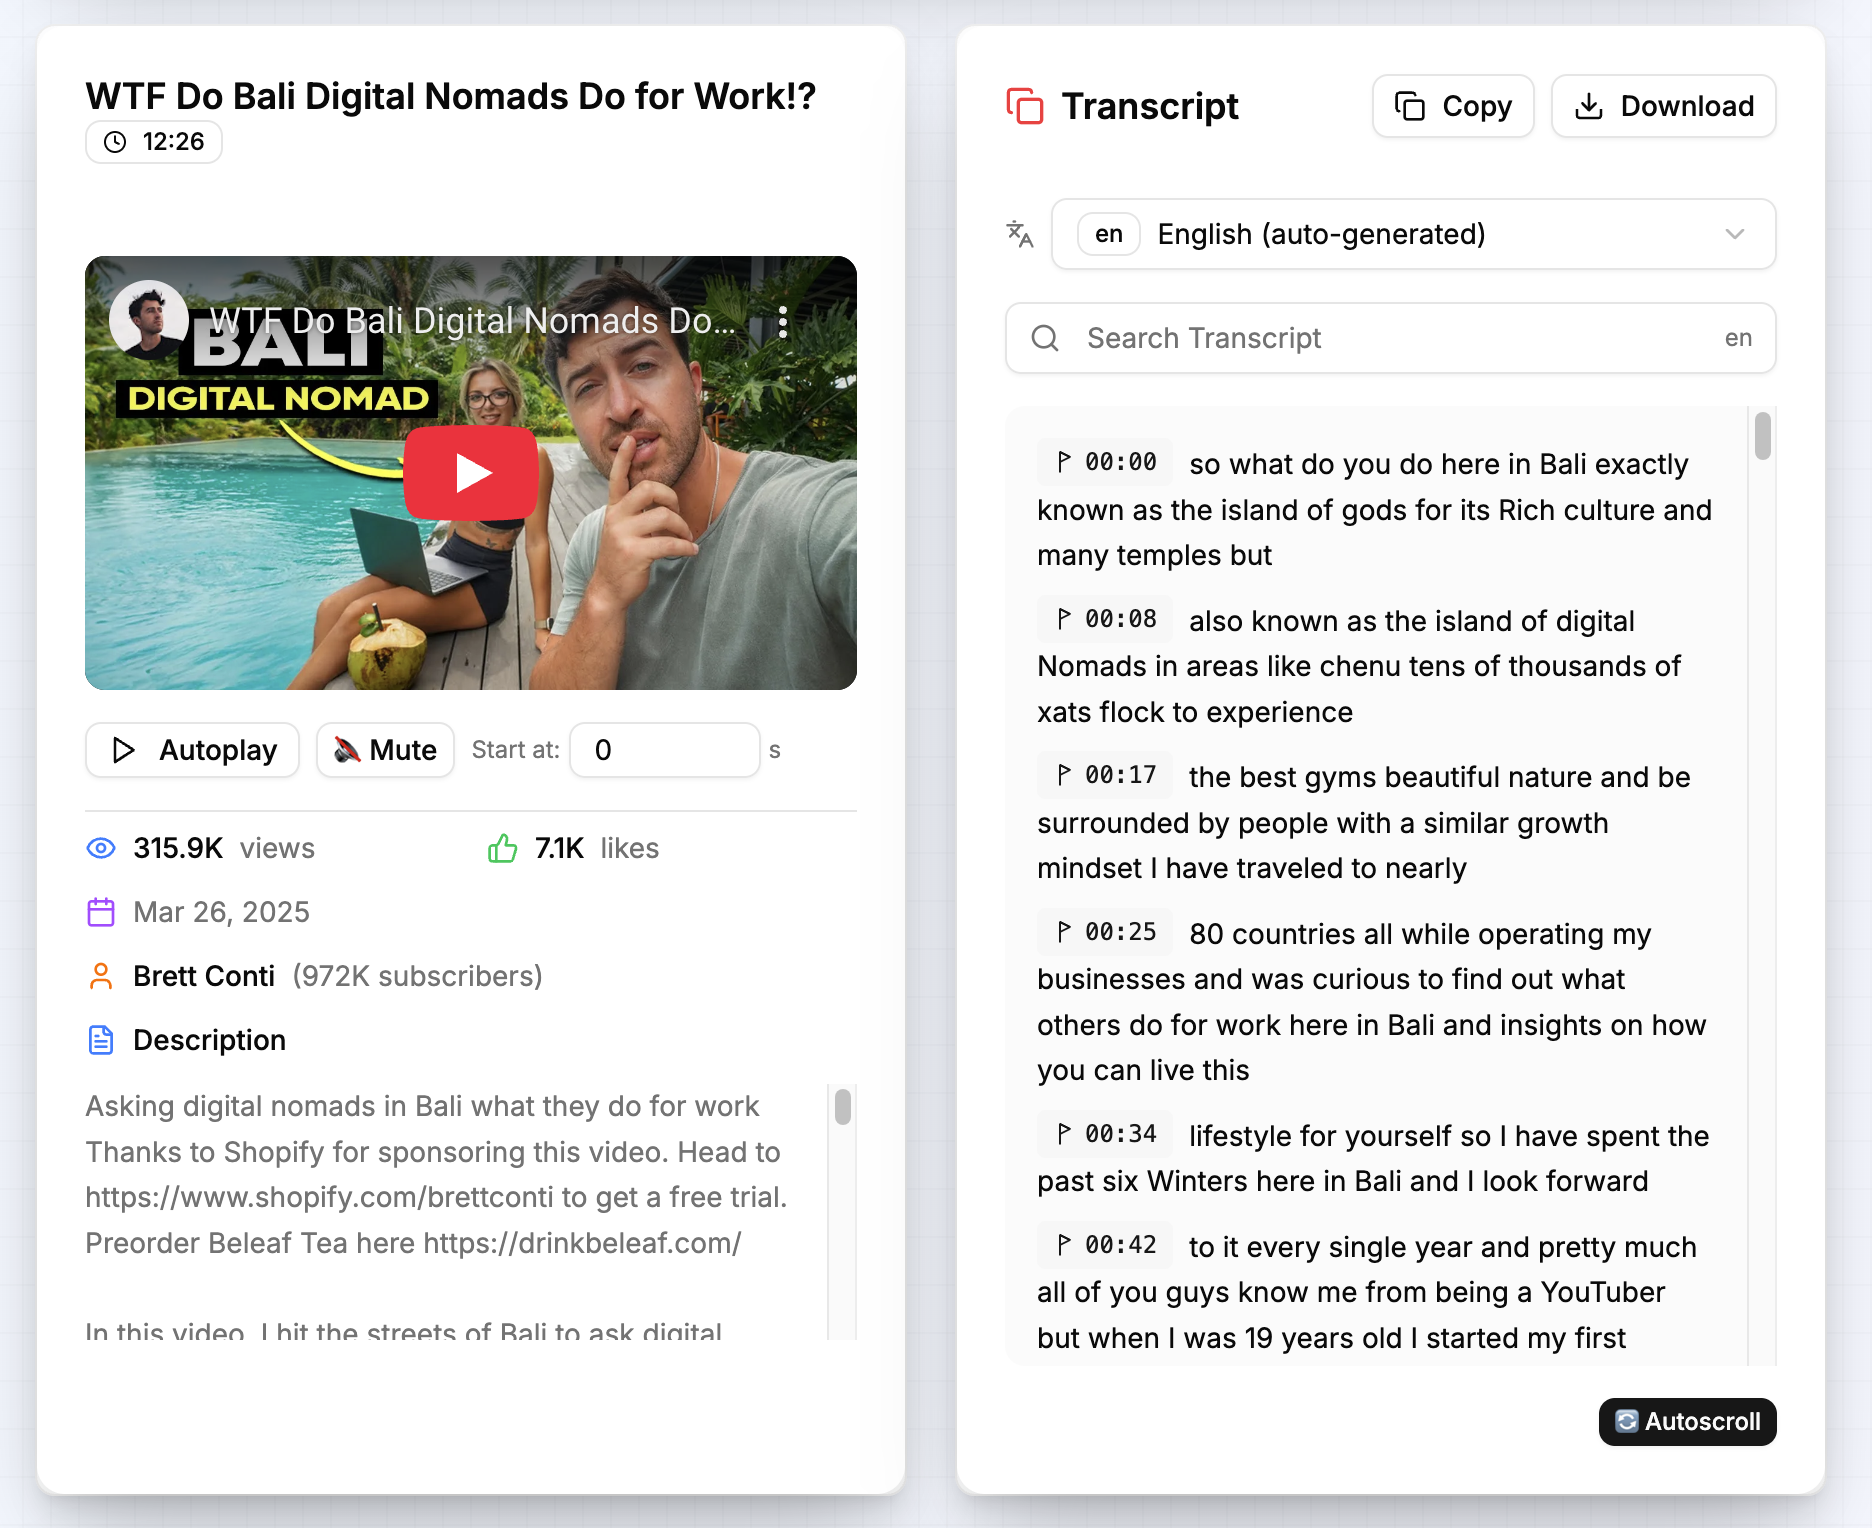Toggle the Autoscroll button
This screenshot has width=1872, height=1528.
click(1688, 1422)
